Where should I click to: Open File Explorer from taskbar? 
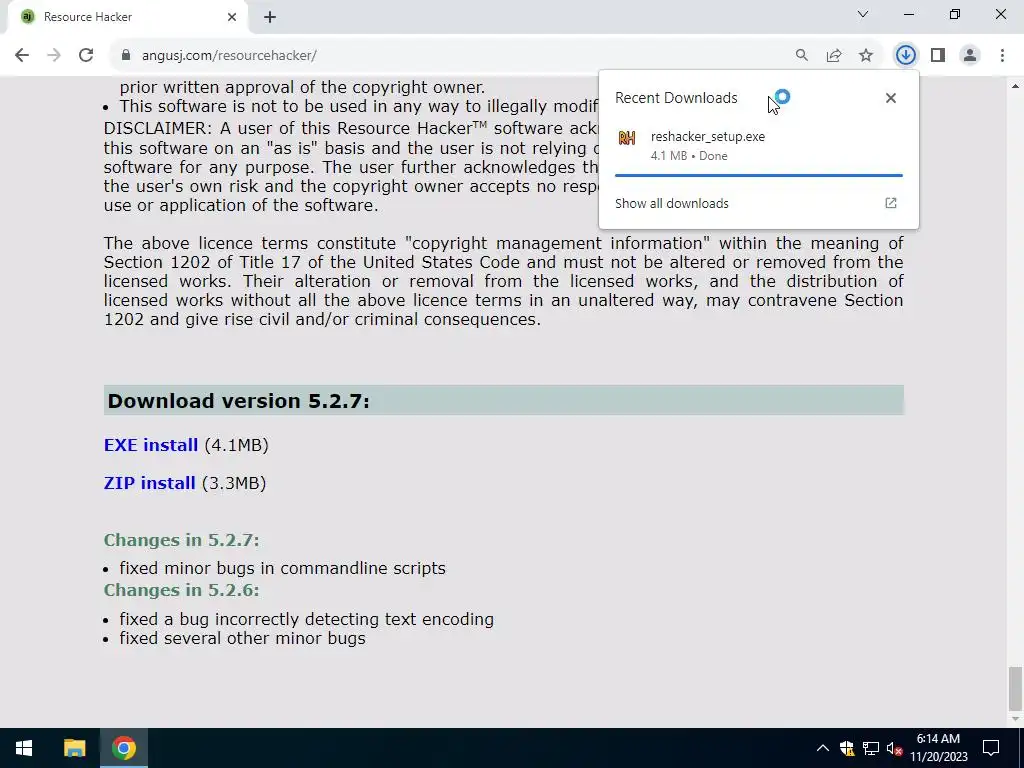coord(74,748)
